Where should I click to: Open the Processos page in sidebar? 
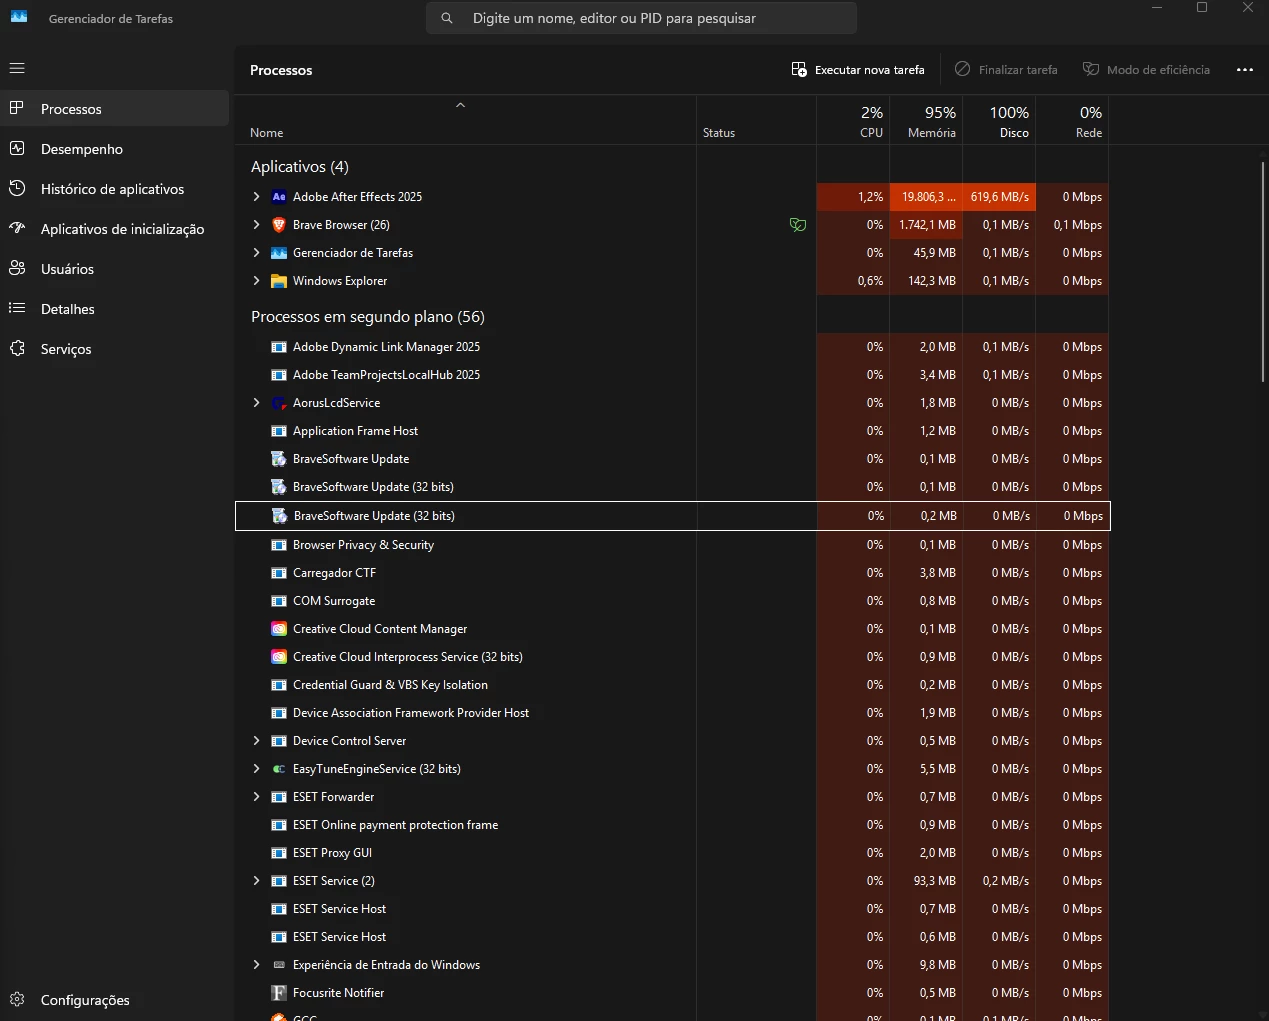point(115,109)
